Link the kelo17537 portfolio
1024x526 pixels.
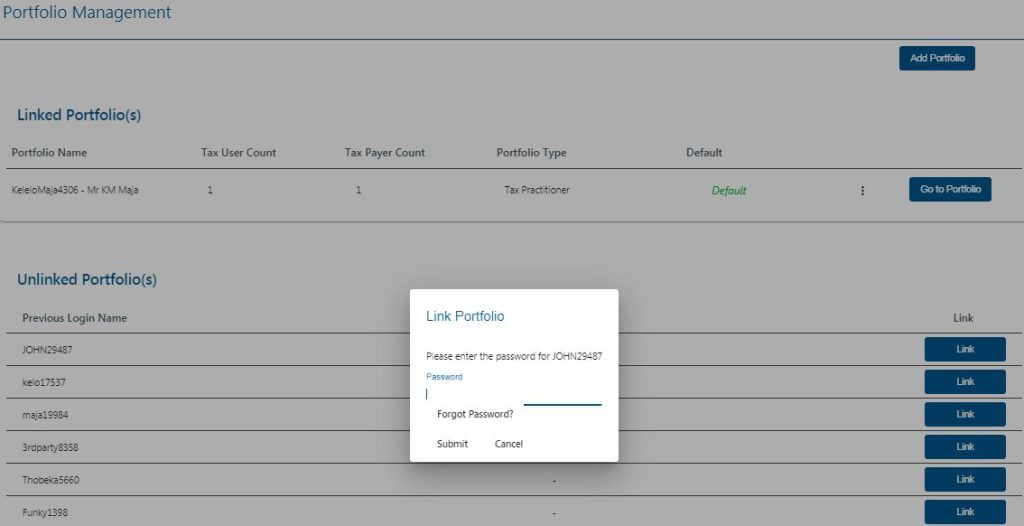pyautogui.click(x=965, y=382)
